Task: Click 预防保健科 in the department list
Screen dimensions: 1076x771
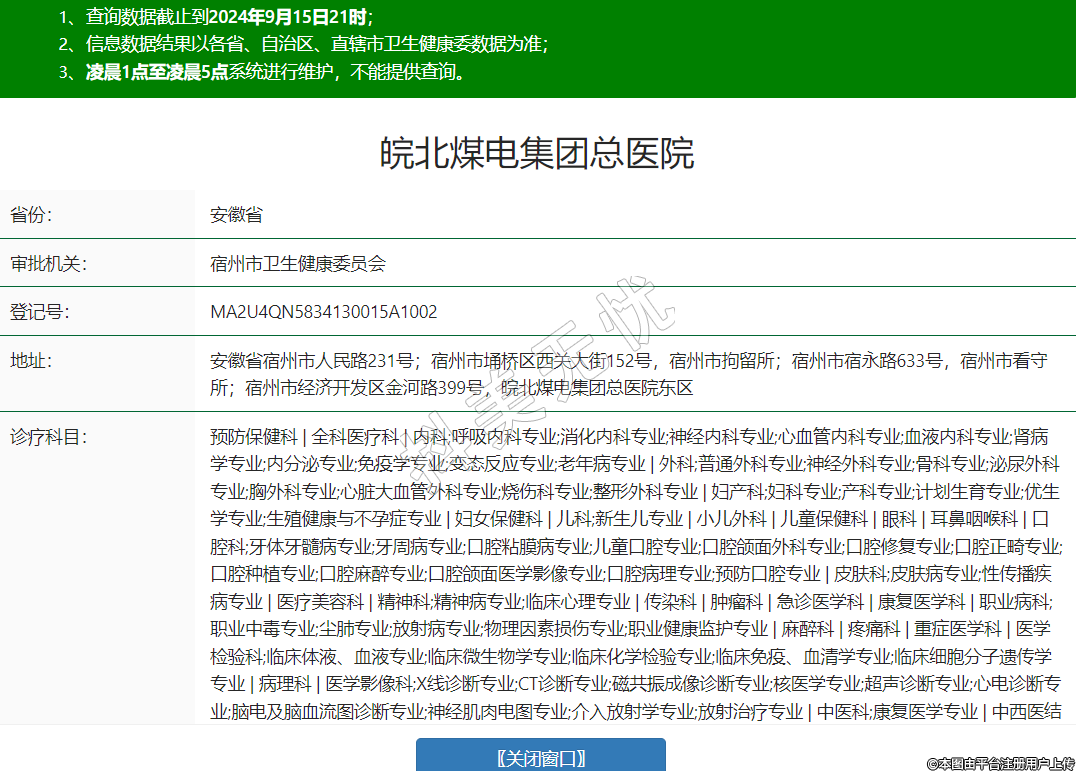Action: point(253,437)
